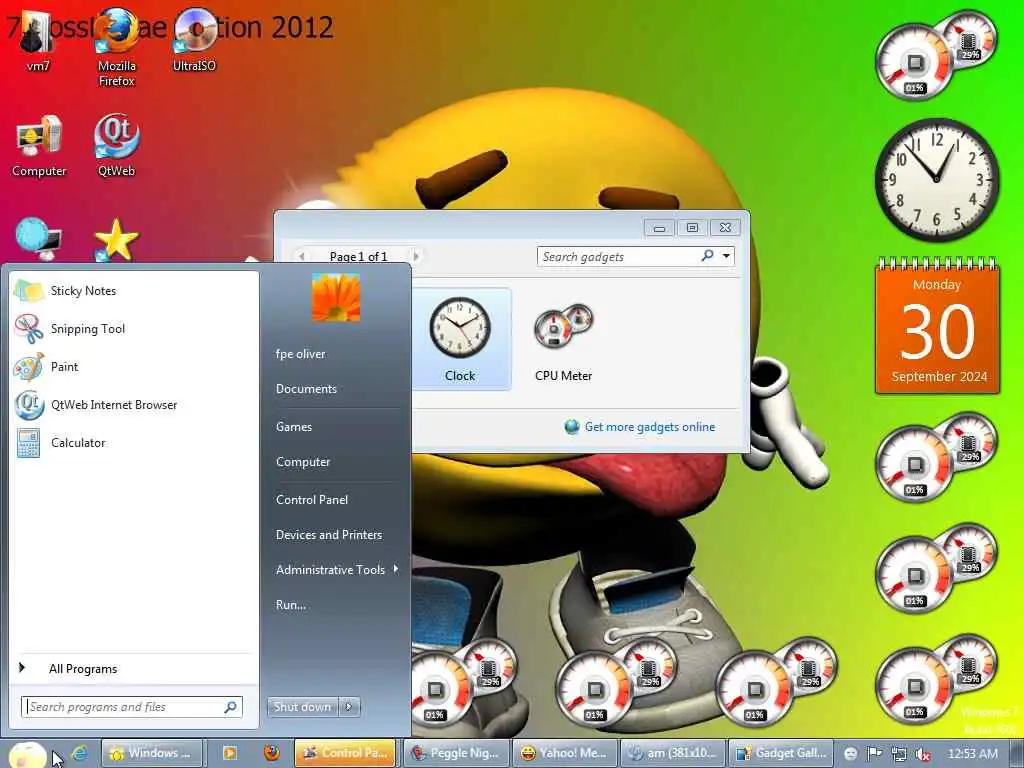Click the 12:53 AM taskbar clock
The width and height of the screenshot is (1024, 768).
coord(972,754)
